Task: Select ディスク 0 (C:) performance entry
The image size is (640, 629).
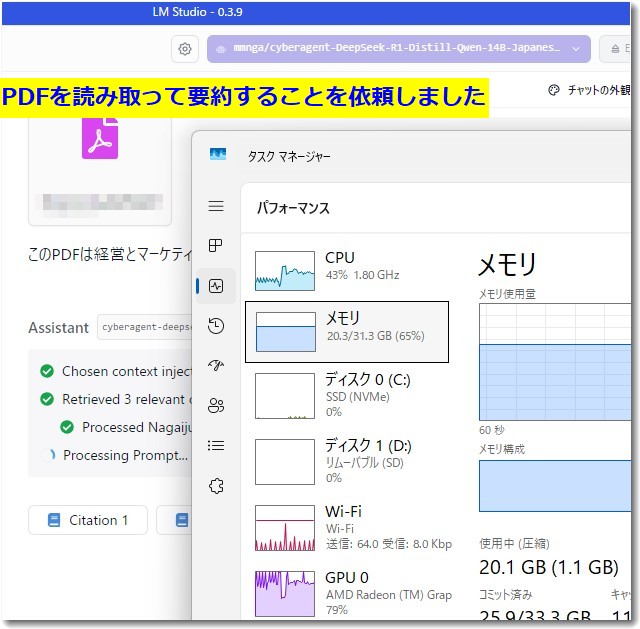Action: click(347, 396)
